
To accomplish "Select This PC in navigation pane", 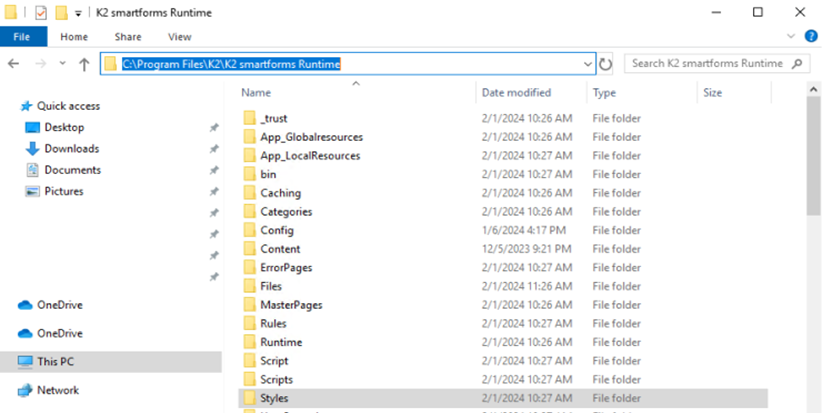I will coord(111,362).
